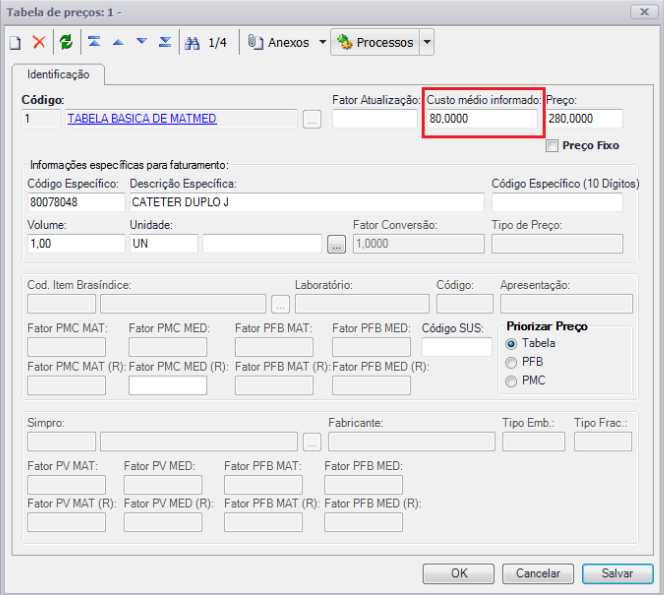Screen dimensions: 664x595
Task: Open search using binoculars icon
Action: click(x=192, y=43)
